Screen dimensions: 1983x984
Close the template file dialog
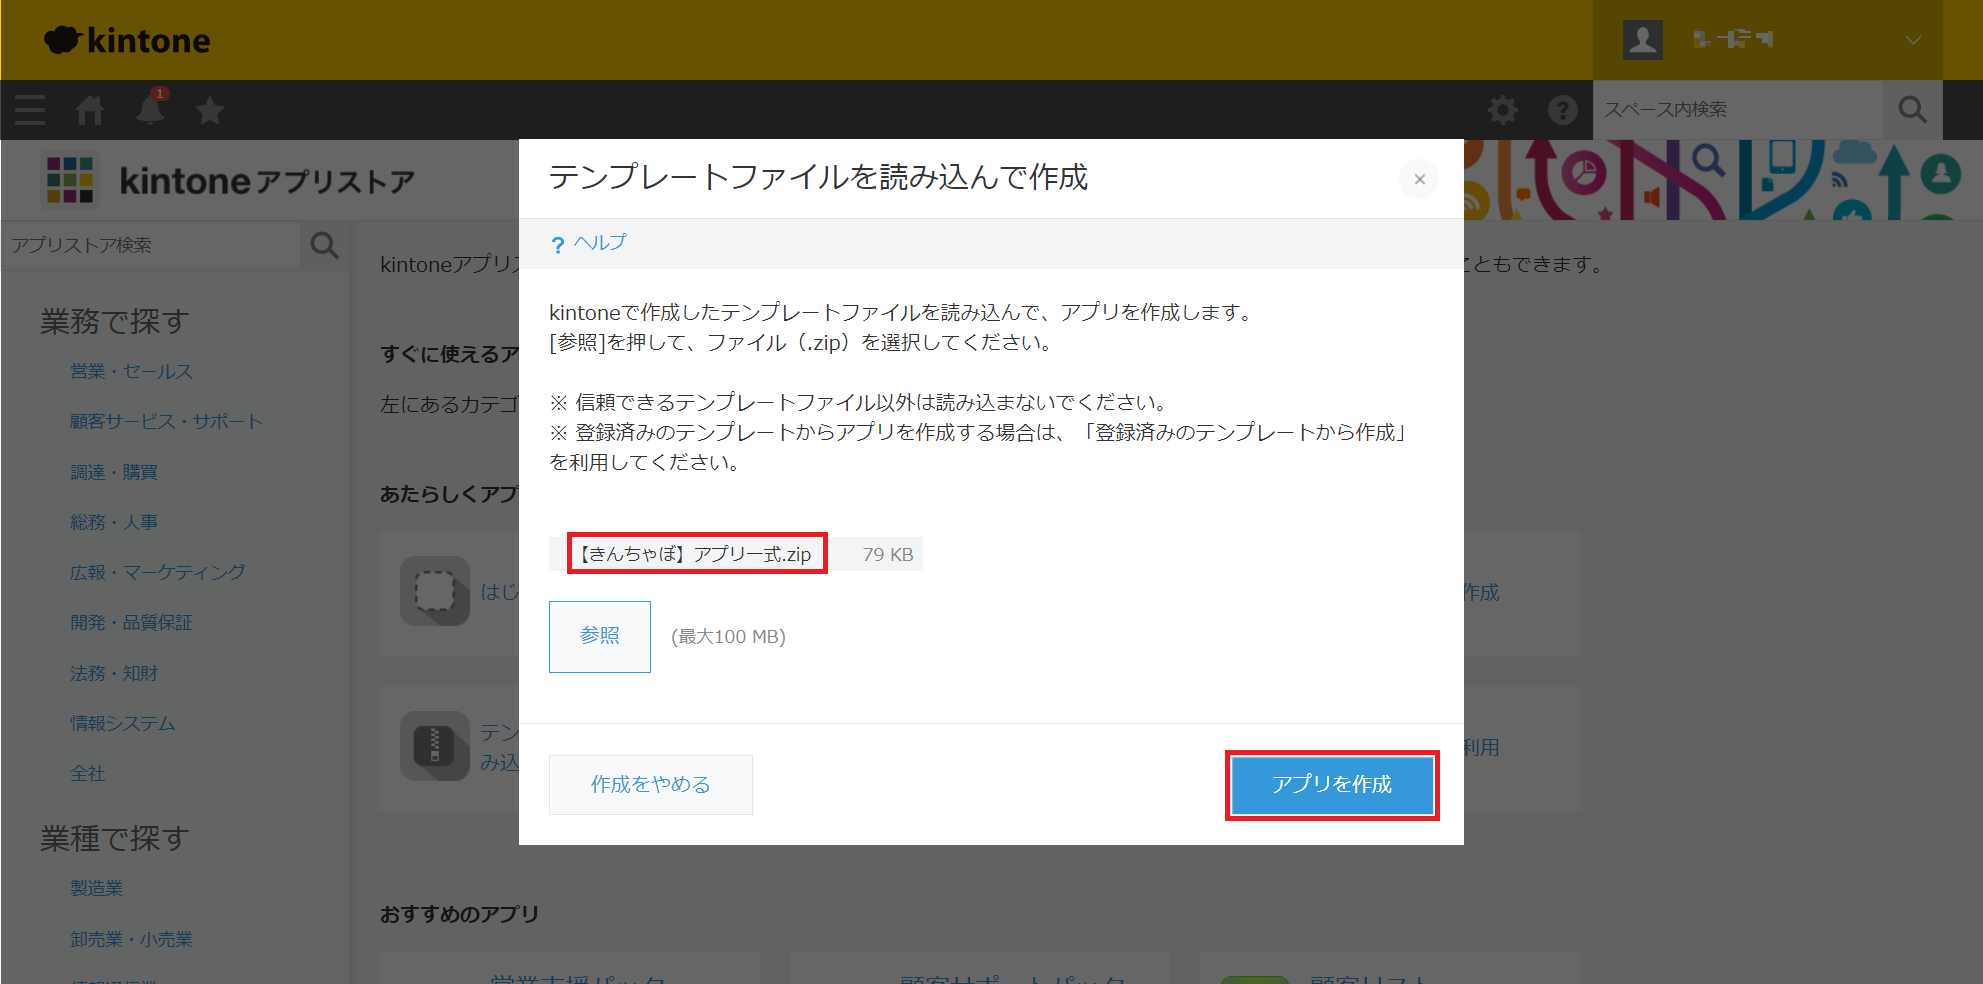pos(1419,180)
